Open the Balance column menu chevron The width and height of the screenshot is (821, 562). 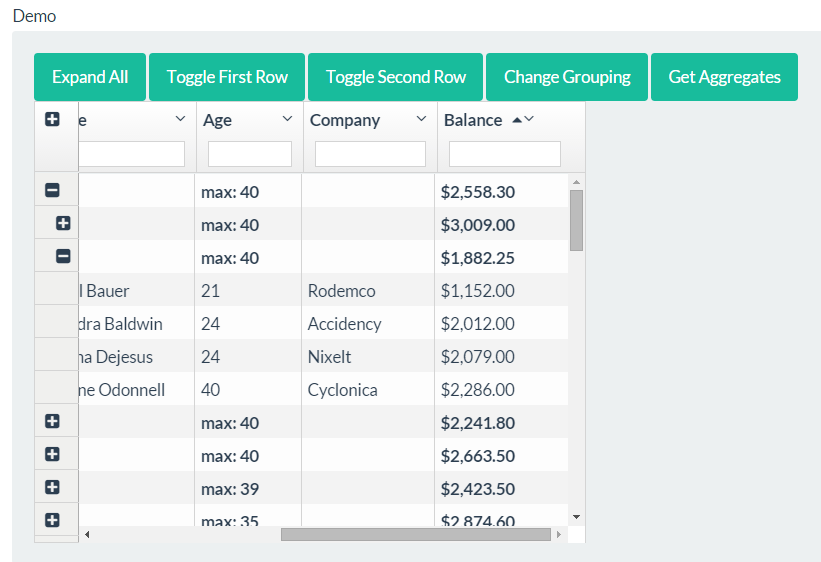pos(530,119)
